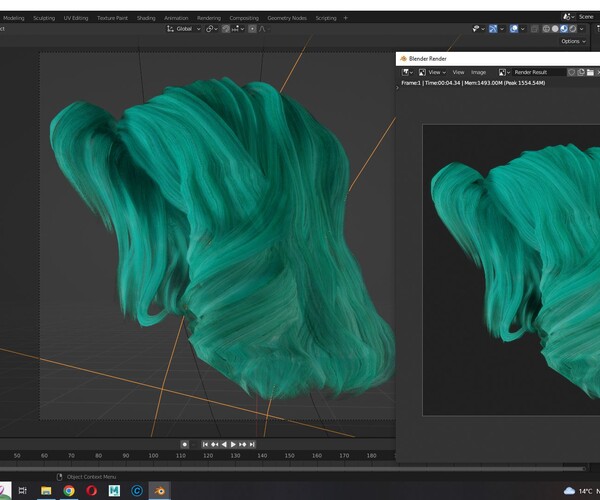The width and height of the screenshot is (600, 500).
Task: Open the Rendering workspace tab
Action: tap(209, 18)
